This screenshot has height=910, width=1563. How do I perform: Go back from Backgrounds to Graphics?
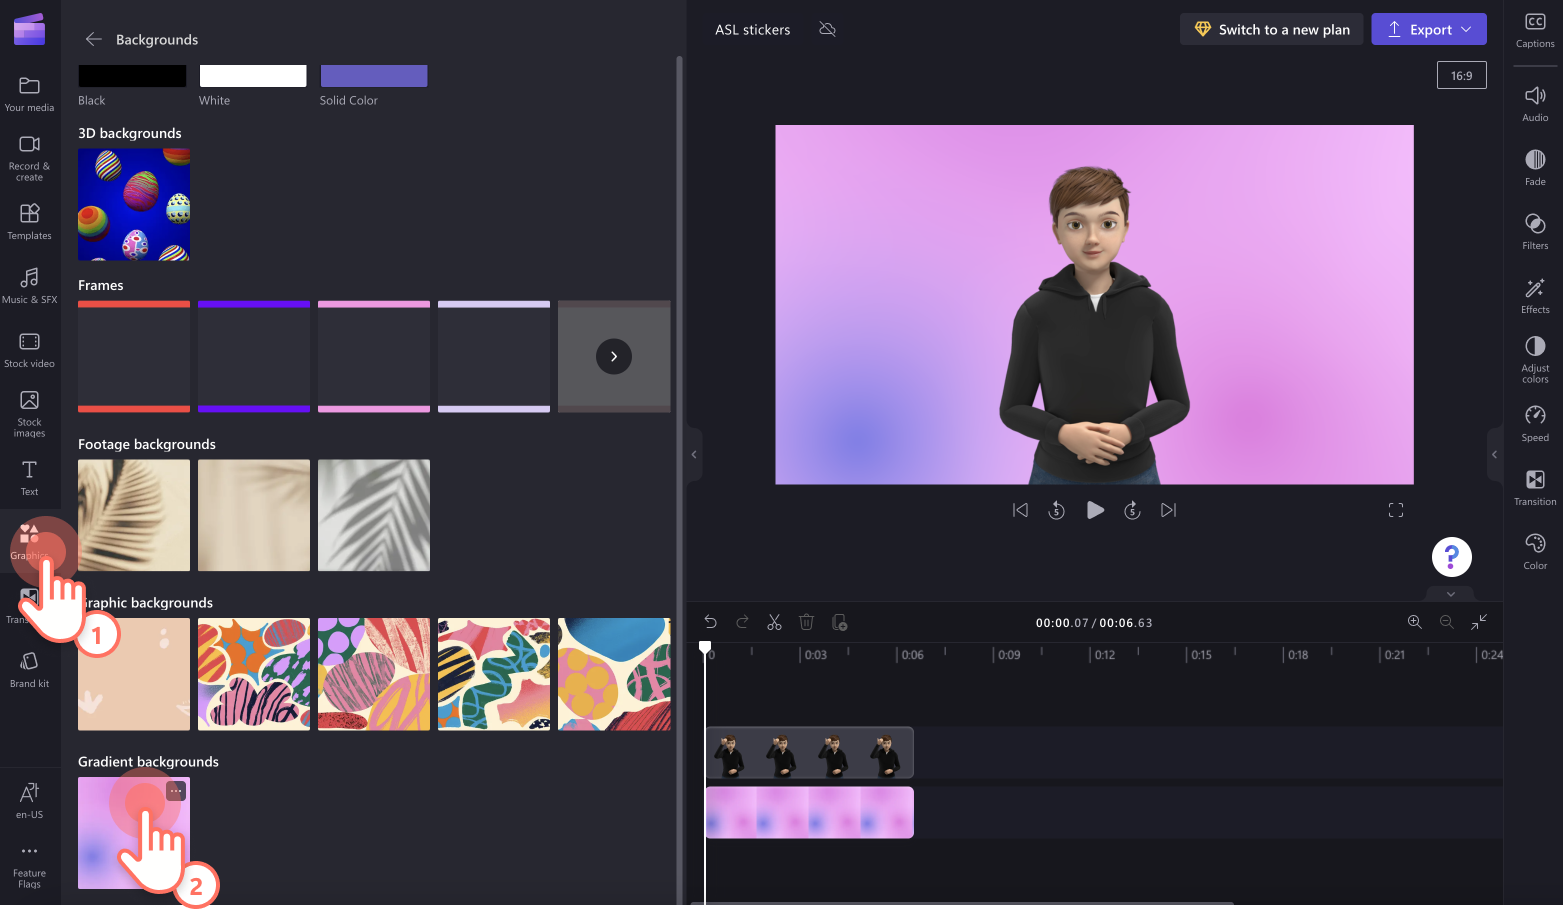(93, 39)
